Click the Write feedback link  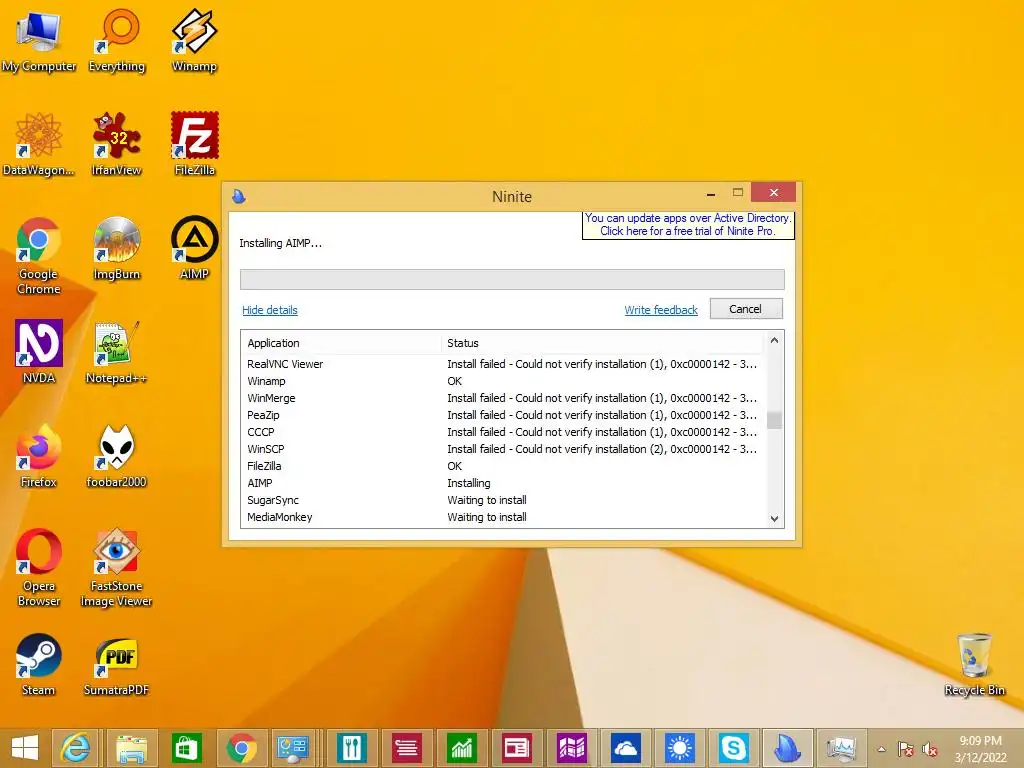661,310
